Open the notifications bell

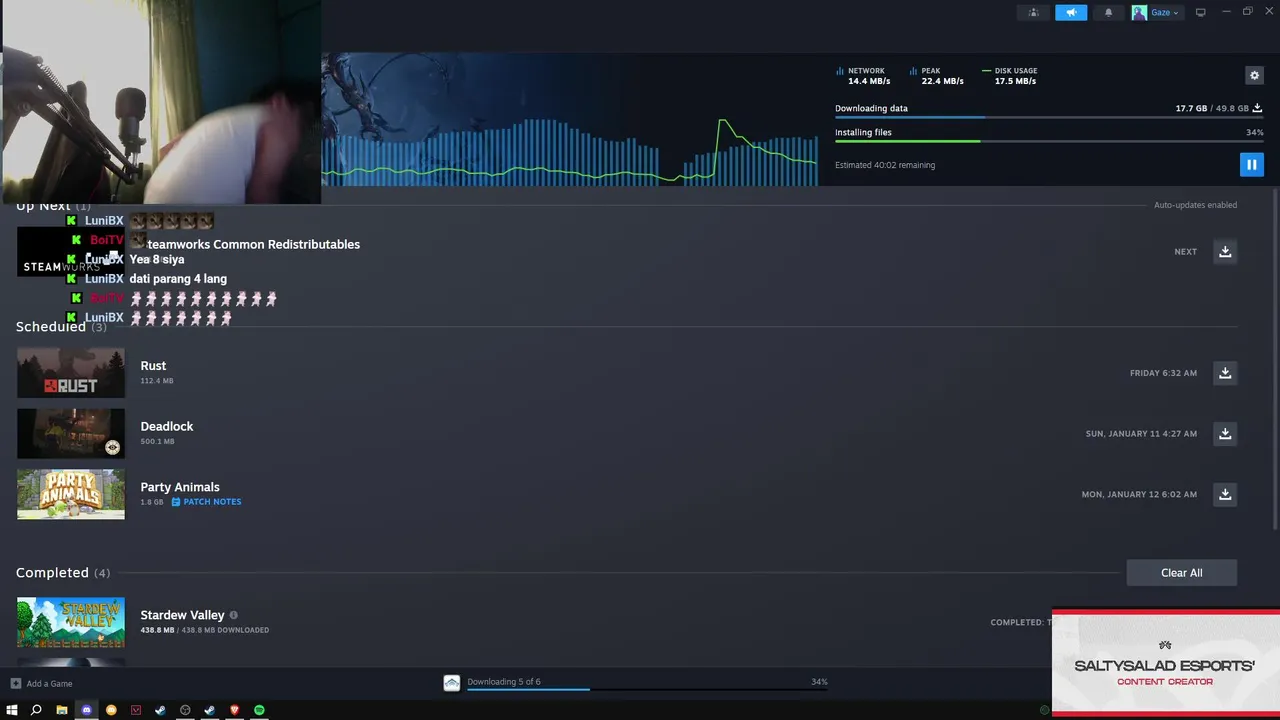(x=1108, y=12)
